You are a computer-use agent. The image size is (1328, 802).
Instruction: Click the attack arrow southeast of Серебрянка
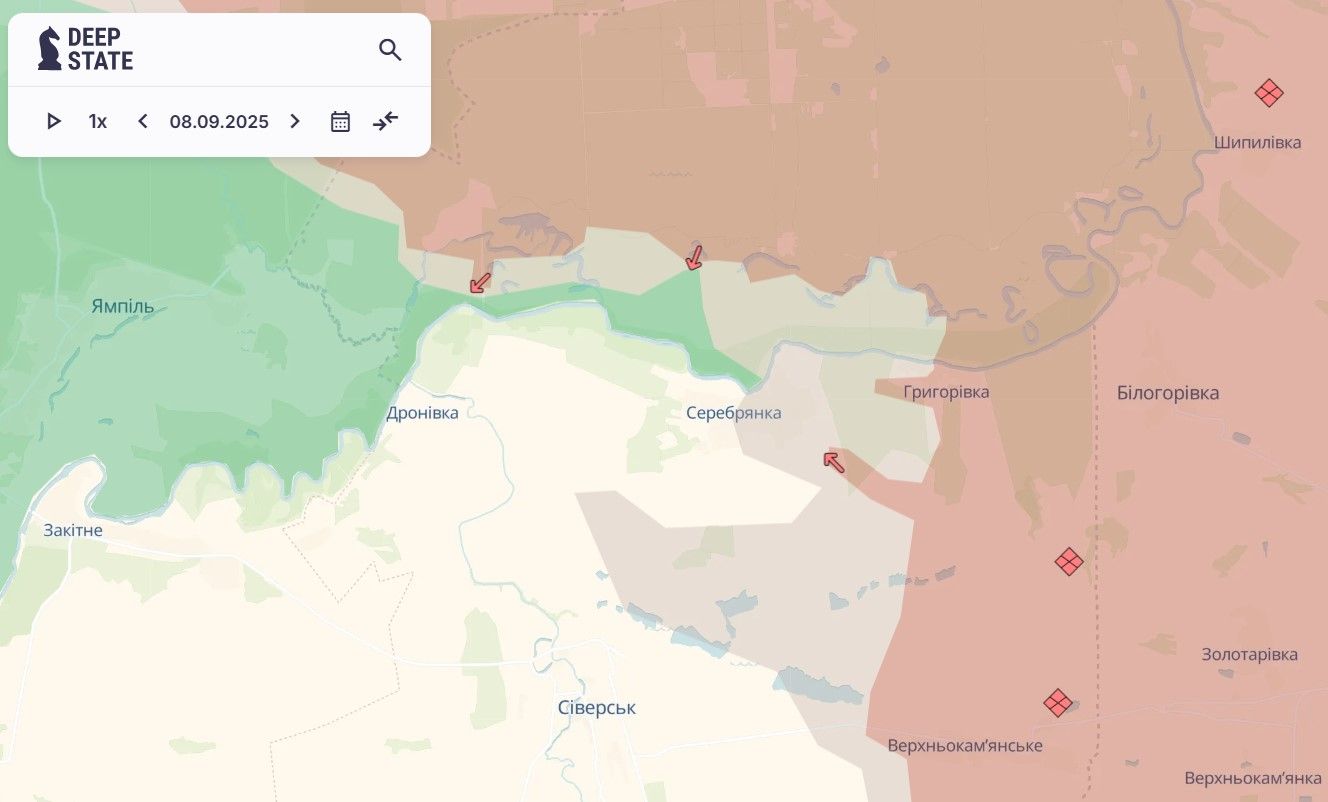coord(833,461)
